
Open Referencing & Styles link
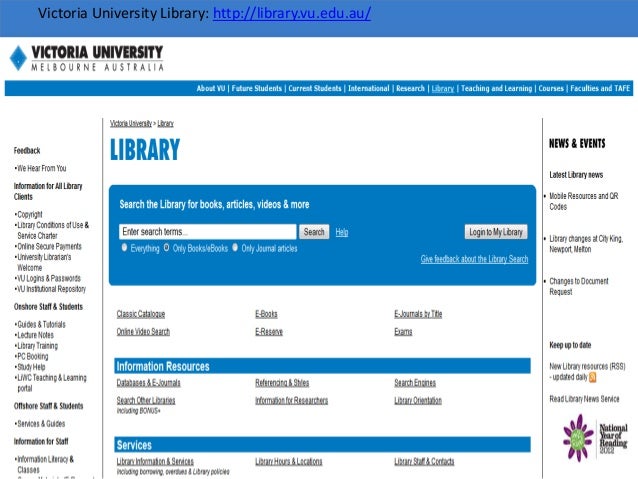pyautogui.click(x=282, y=383)
